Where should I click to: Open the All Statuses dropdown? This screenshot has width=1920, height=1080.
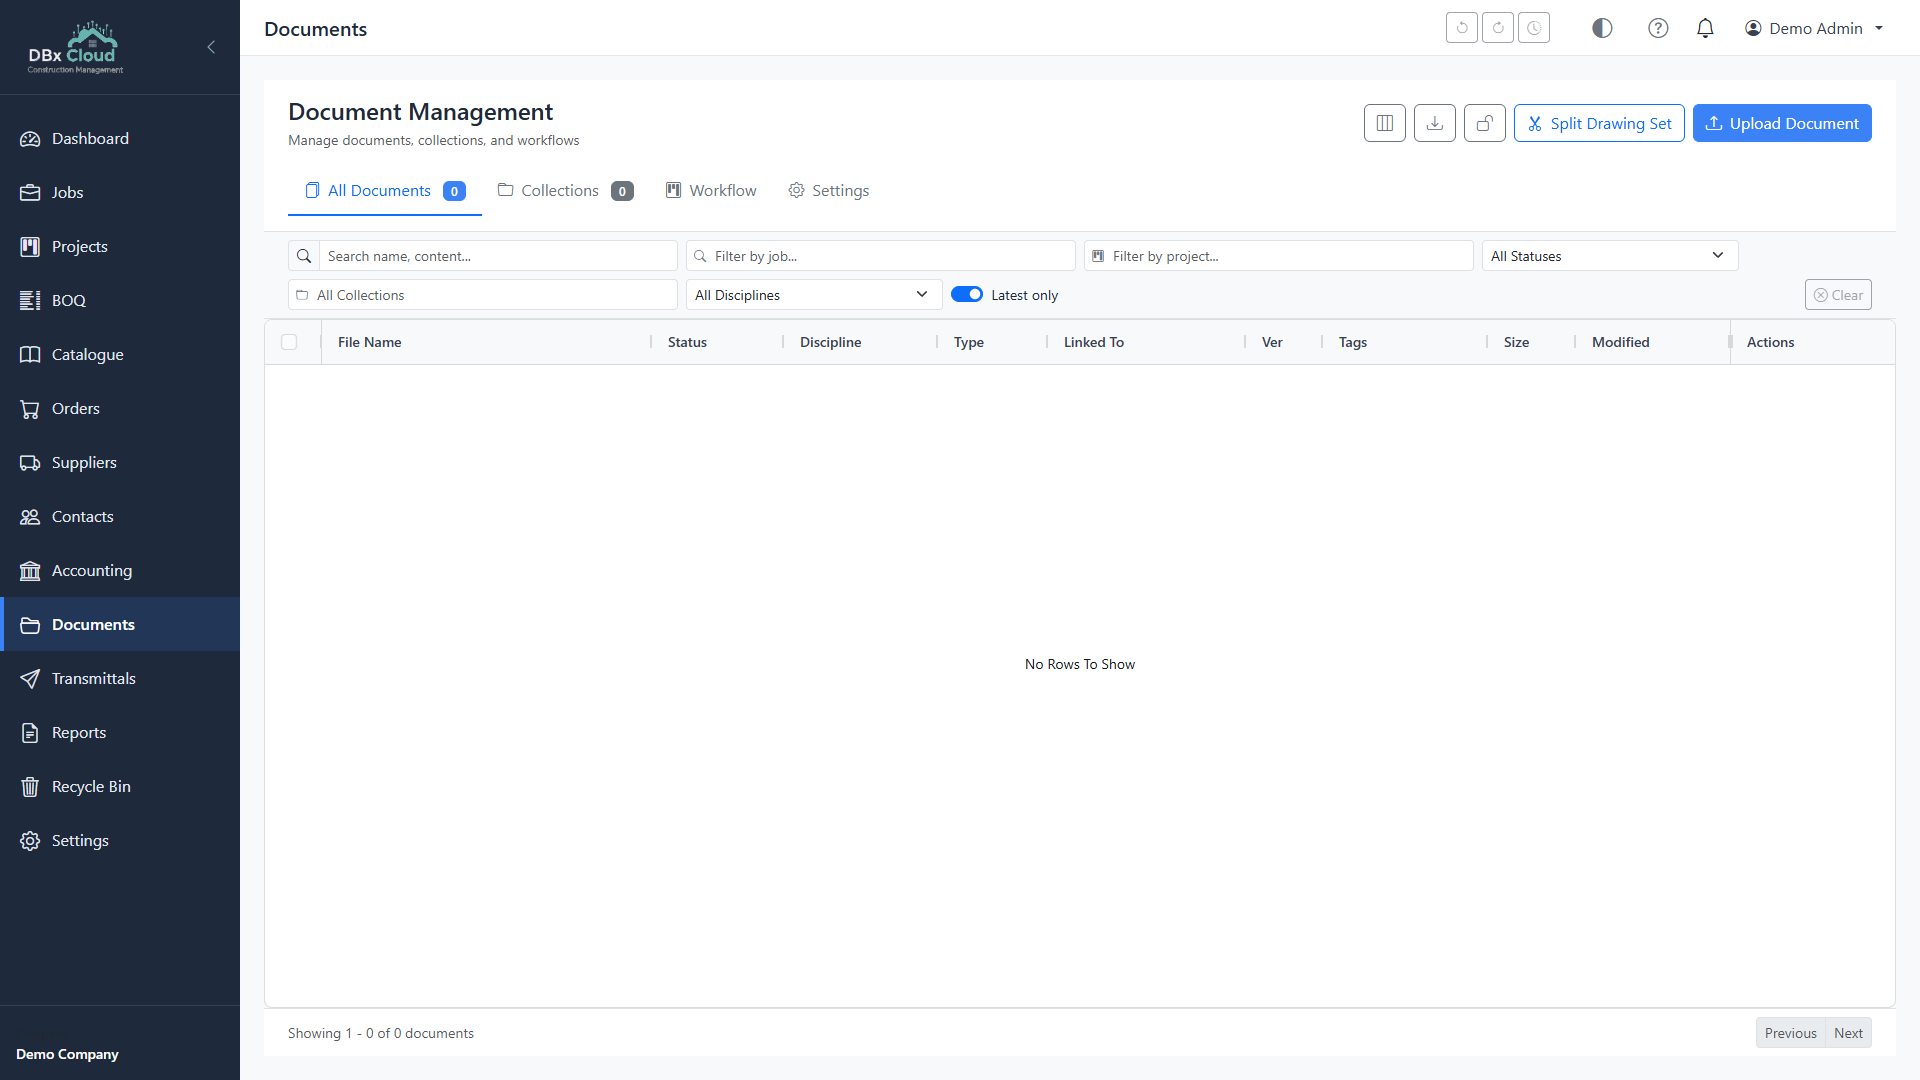(x=1608, y=255)
